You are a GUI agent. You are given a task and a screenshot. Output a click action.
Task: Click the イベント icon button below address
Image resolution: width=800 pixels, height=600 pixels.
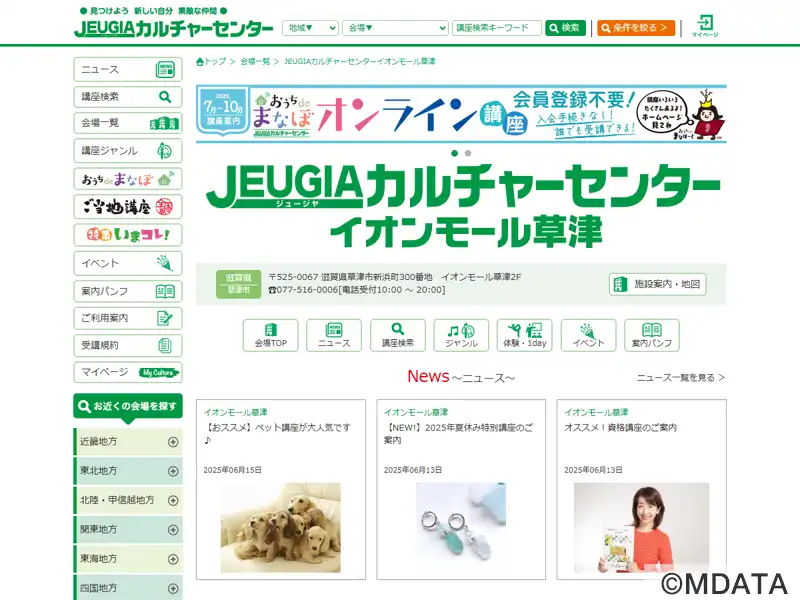pos(588,335)
